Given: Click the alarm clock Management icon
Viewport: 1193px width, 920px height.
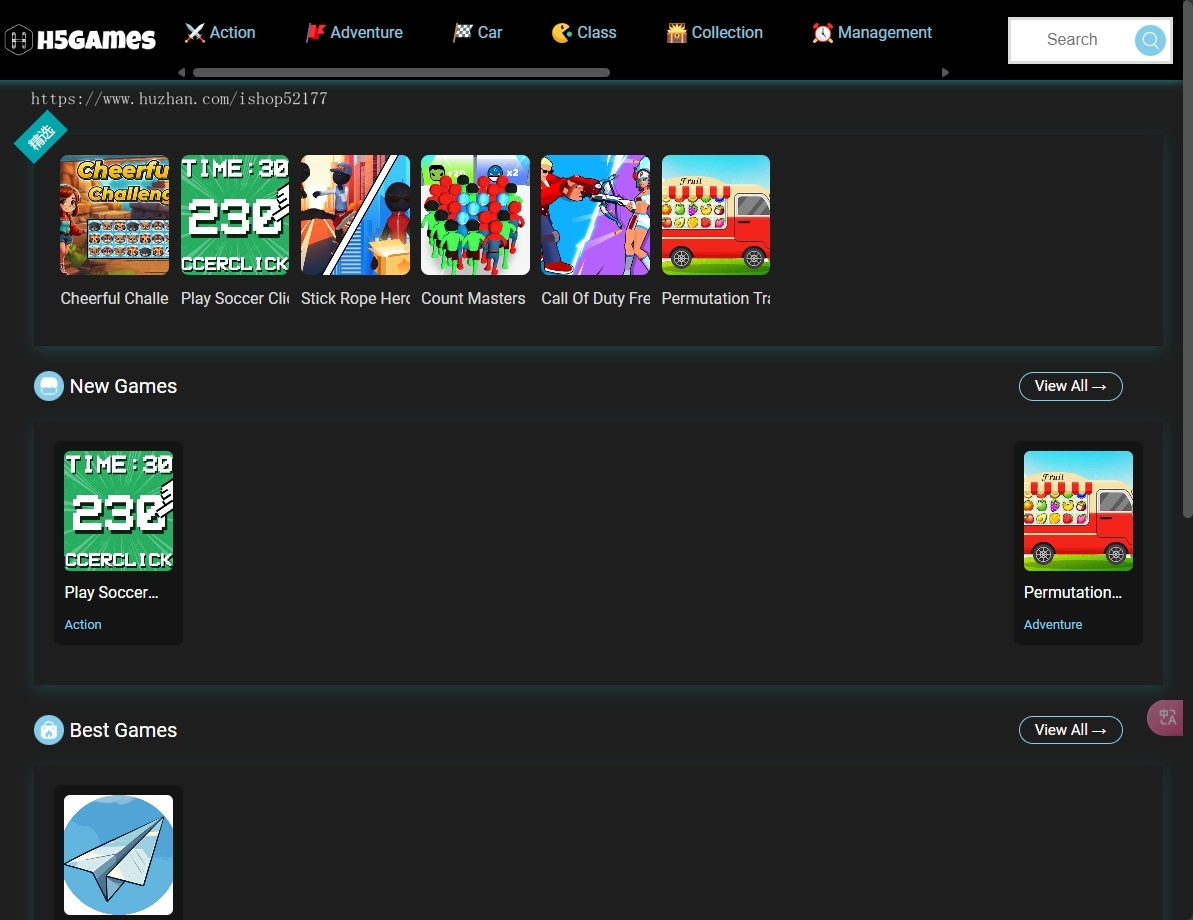Looking at the screenshot, I should click(x=822, y=33).
